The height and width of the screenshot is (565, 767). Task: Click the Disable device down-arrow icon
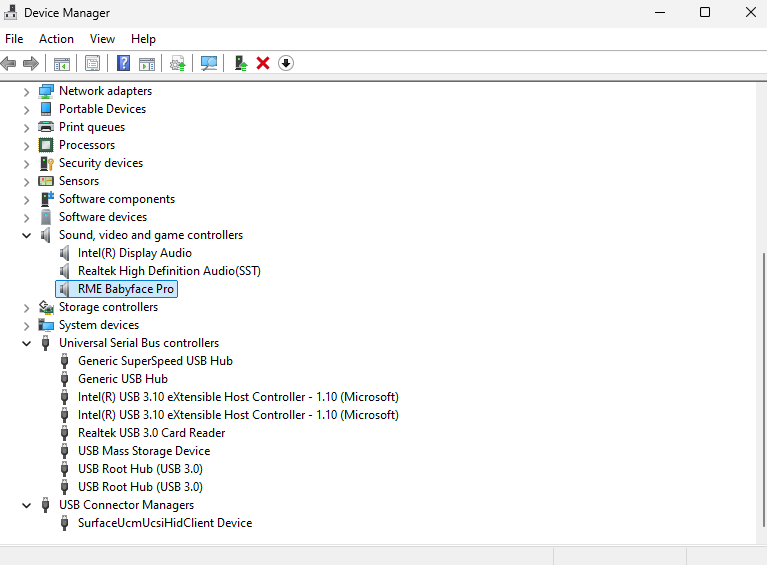point(286,63)
